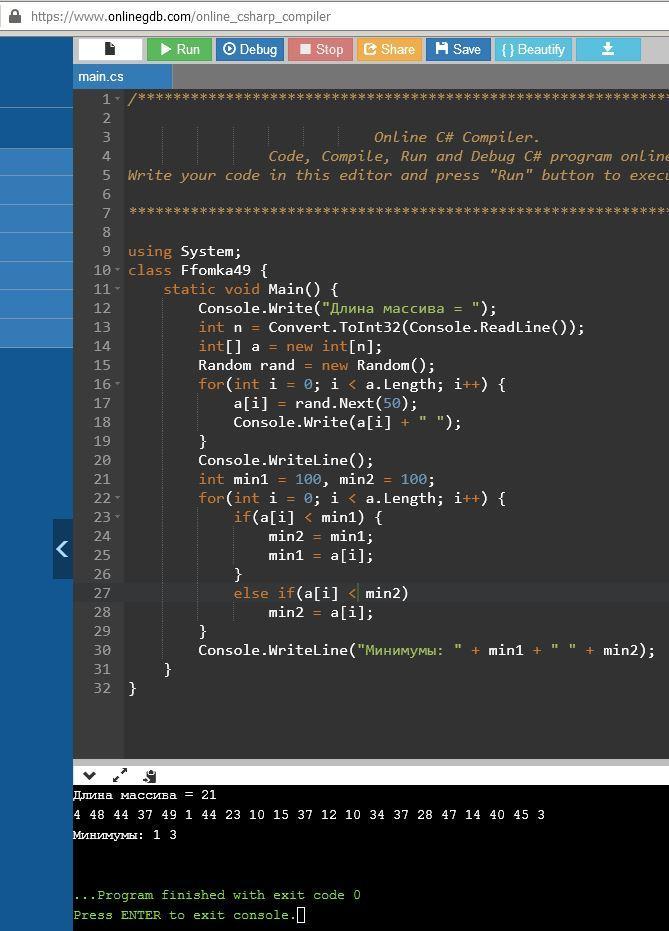Click the 'using System;' line
This screenshot has height=931, width=669.
point(185,251)
